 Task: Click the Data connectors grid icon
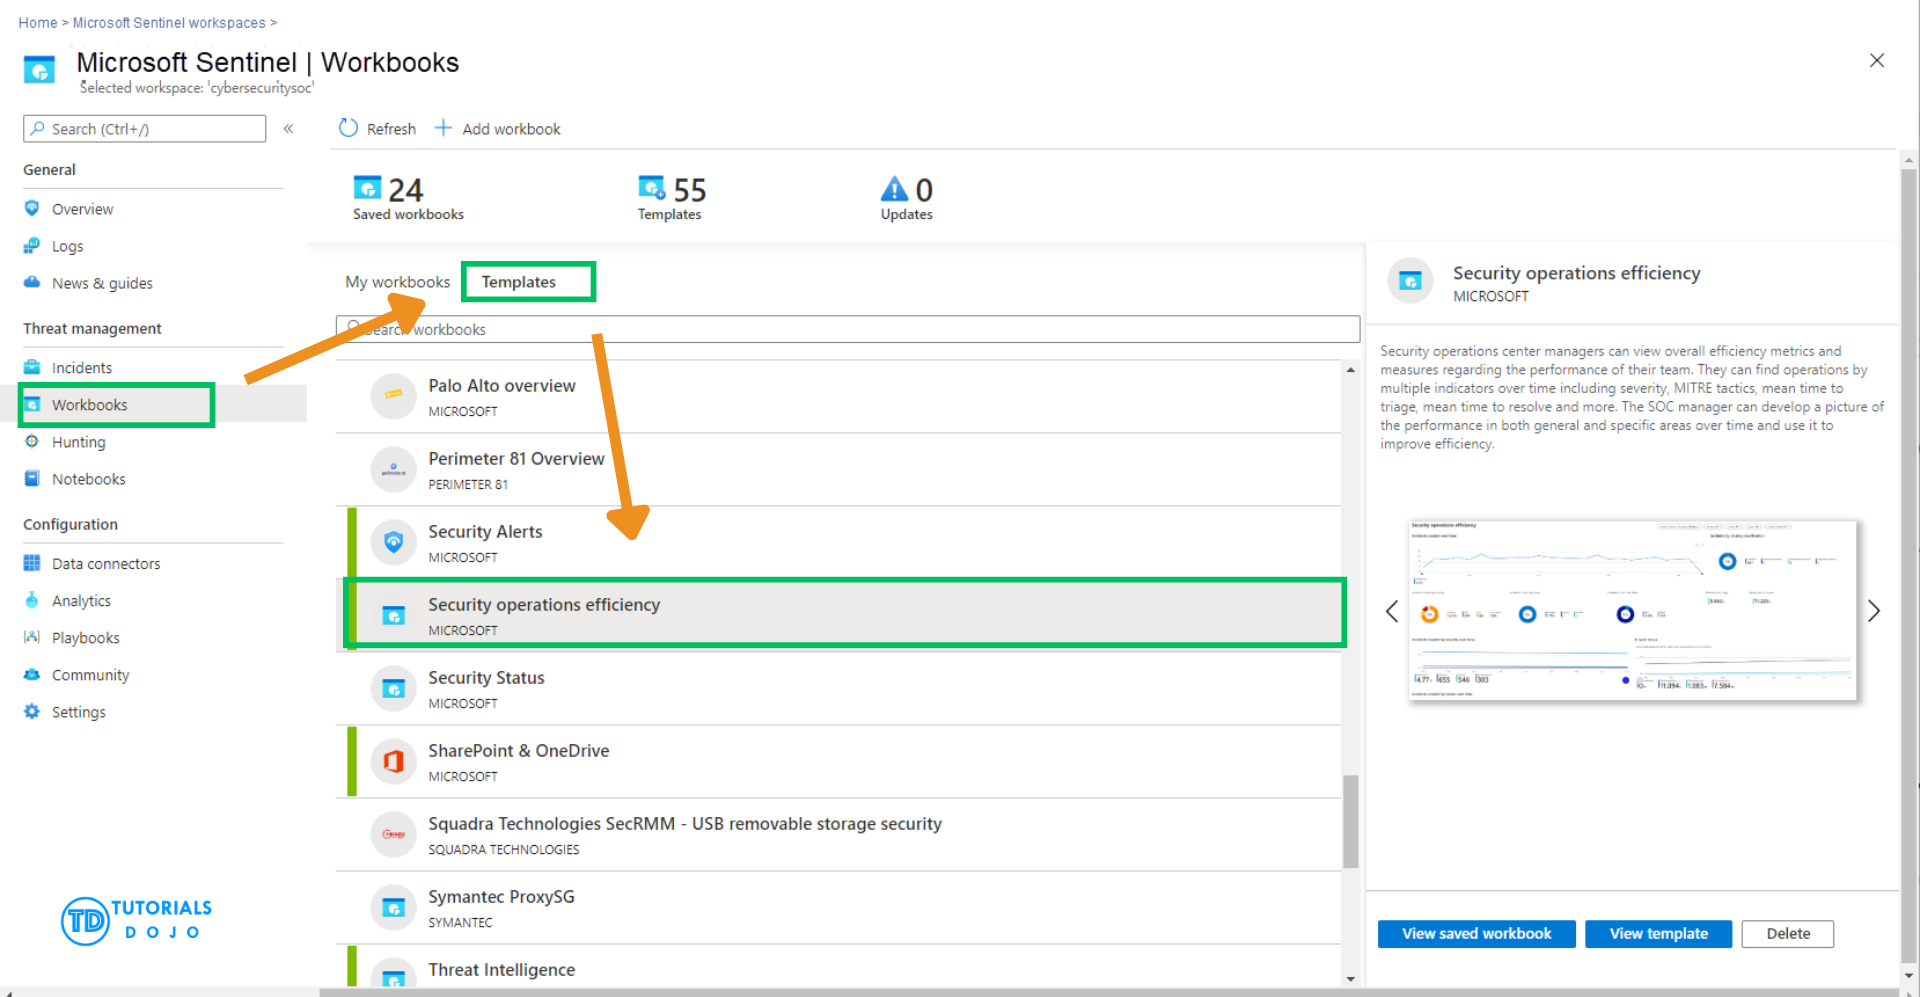pos(32,563)
